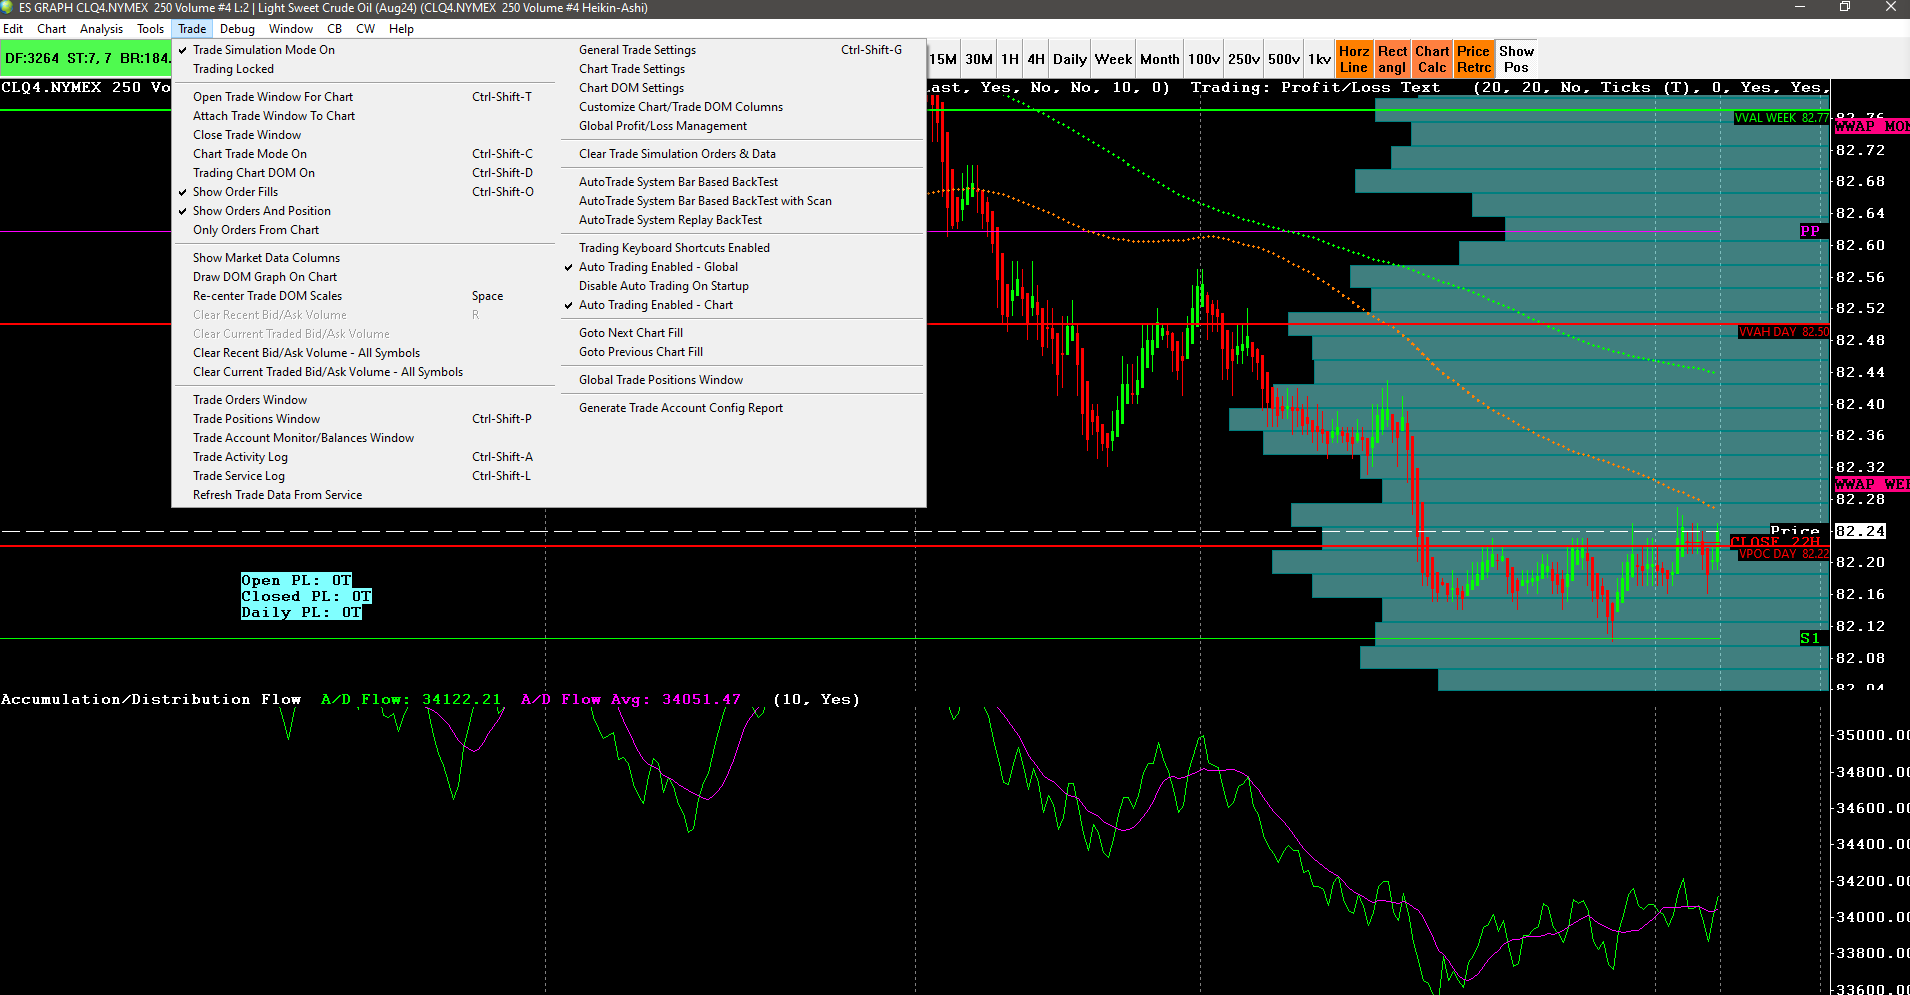
Task: Enable Trading Keyboard Shortcuts
Action: pos(741,248)
